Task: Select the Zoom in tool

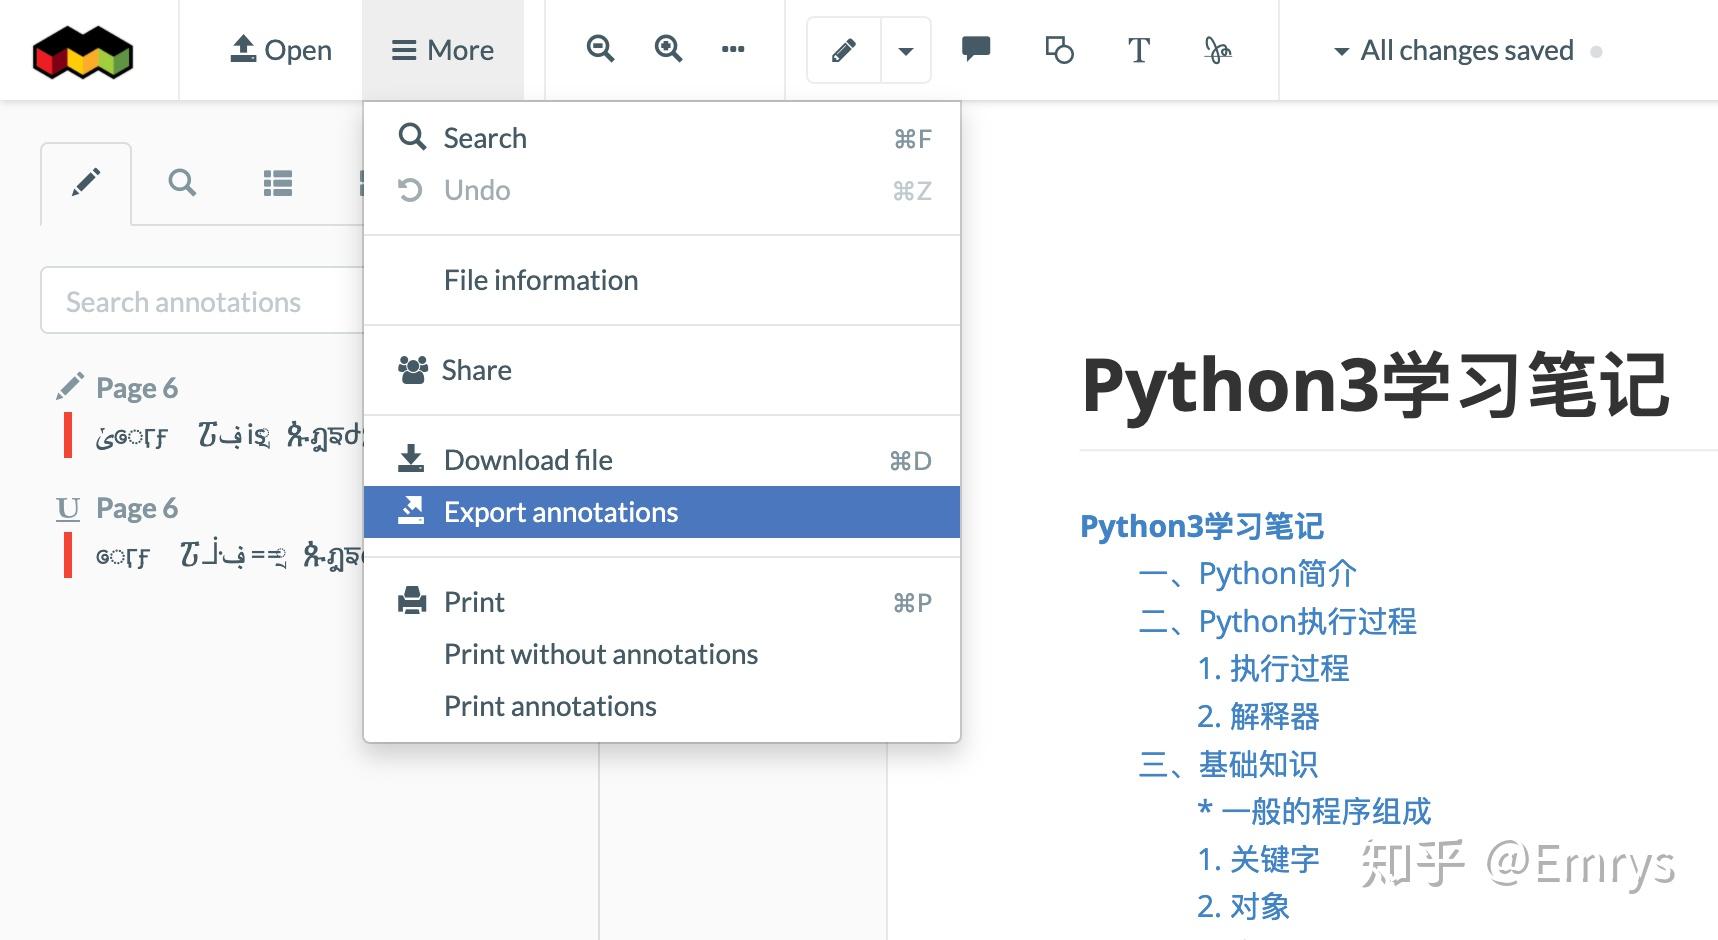Action: (x=668, y=49)
